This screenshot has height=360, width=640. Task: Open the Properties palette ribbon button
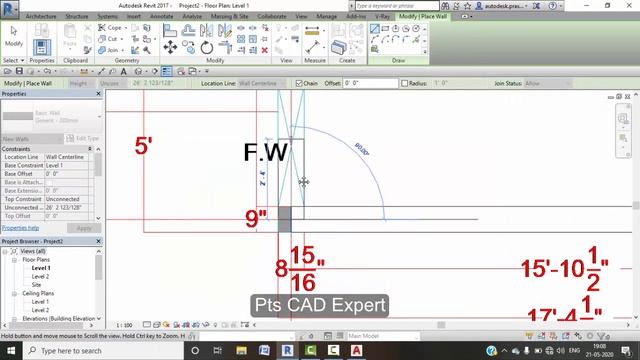click(x=42, y=47)
